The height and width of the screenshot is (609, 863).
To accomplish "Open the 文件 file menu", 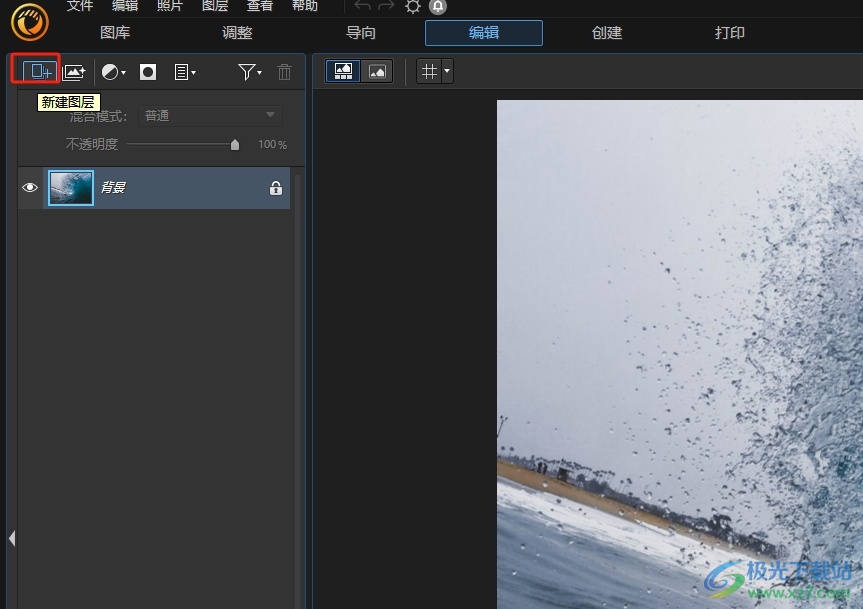I will pos(80,6).
